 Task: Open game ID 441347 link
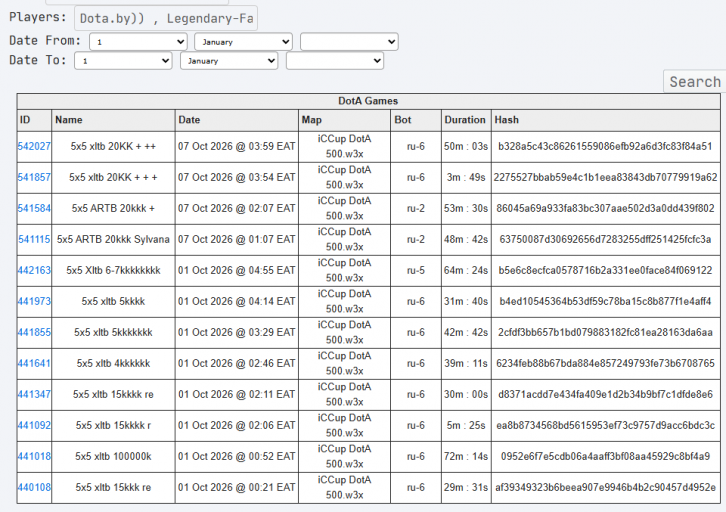[x=34, y=394]
